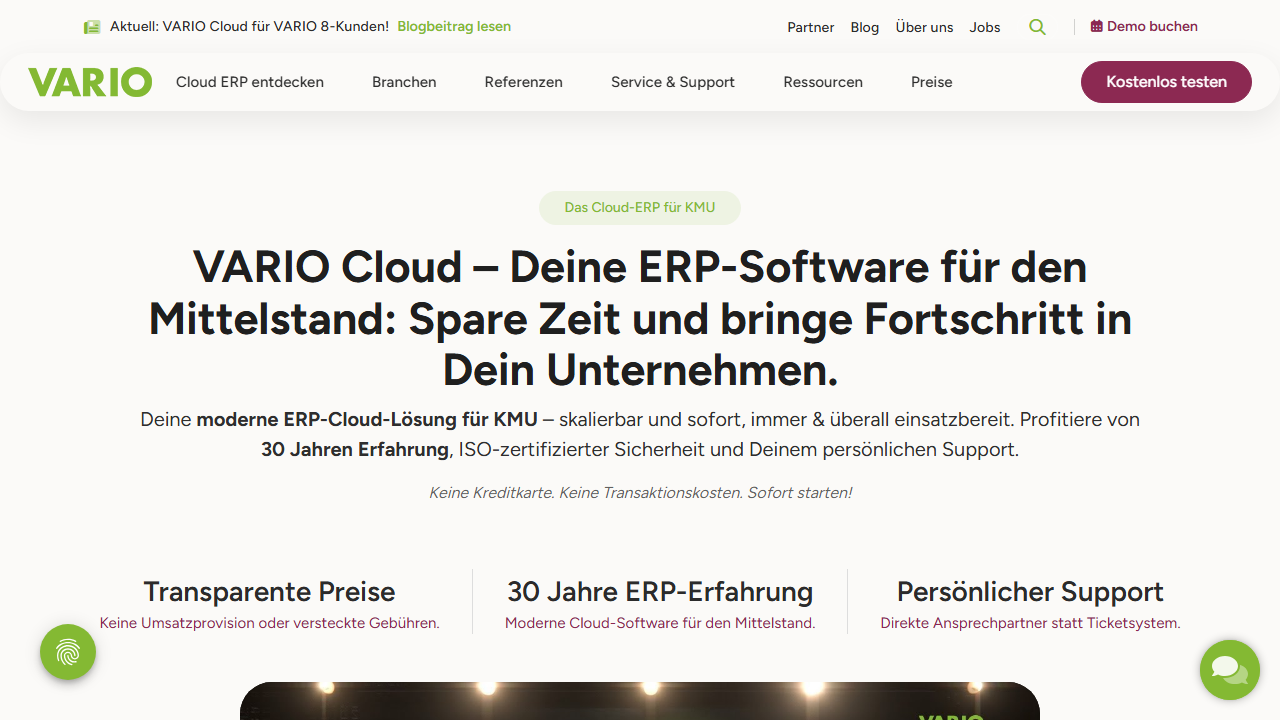Open the Partner link
The image size is (1280, 720).
pos(811,27)
